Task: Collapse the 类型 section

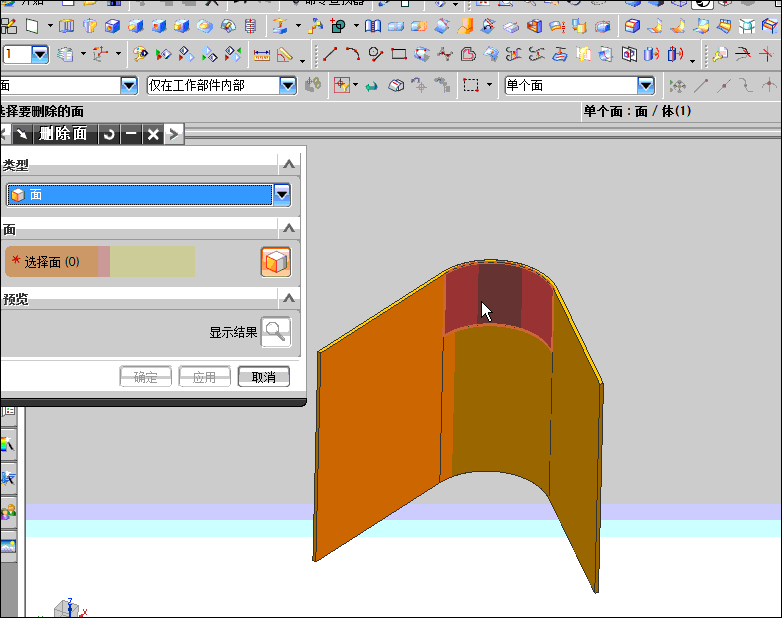Action: (289, 164)
